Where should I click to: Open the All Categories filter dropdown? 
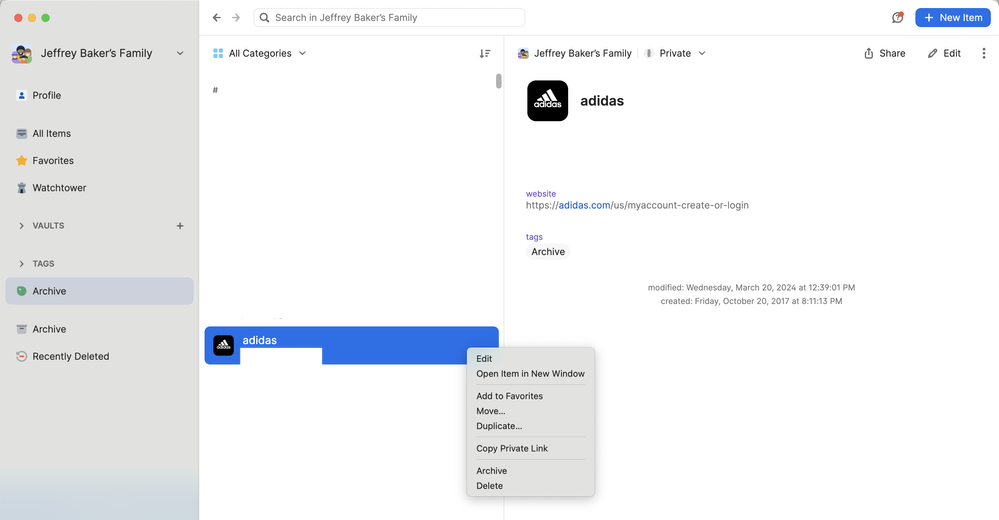tap(260, 54)
